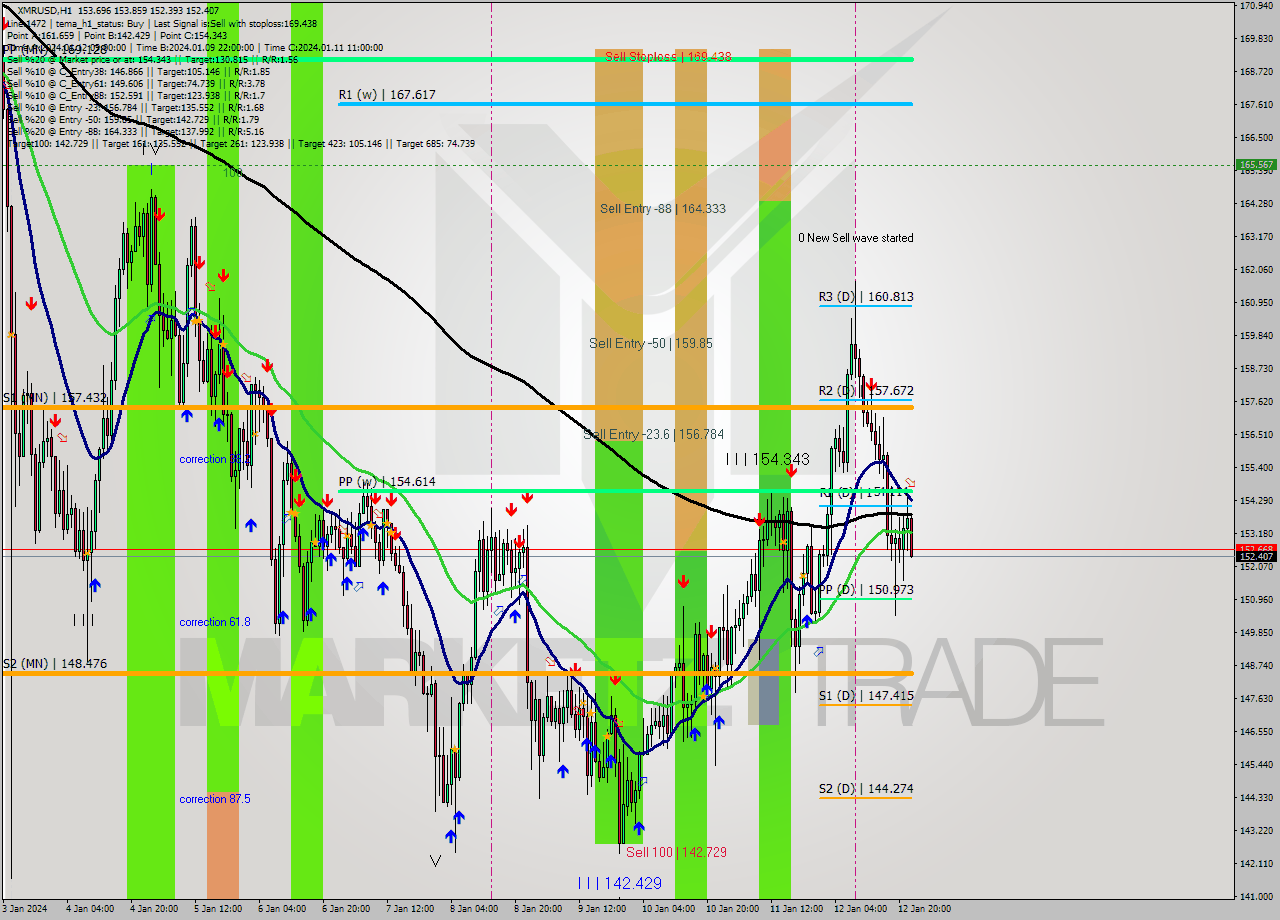This screenshot has height=920, width=1280.
Task: Click the 162.060 price axis value
Action: [x=1256, y=270]
